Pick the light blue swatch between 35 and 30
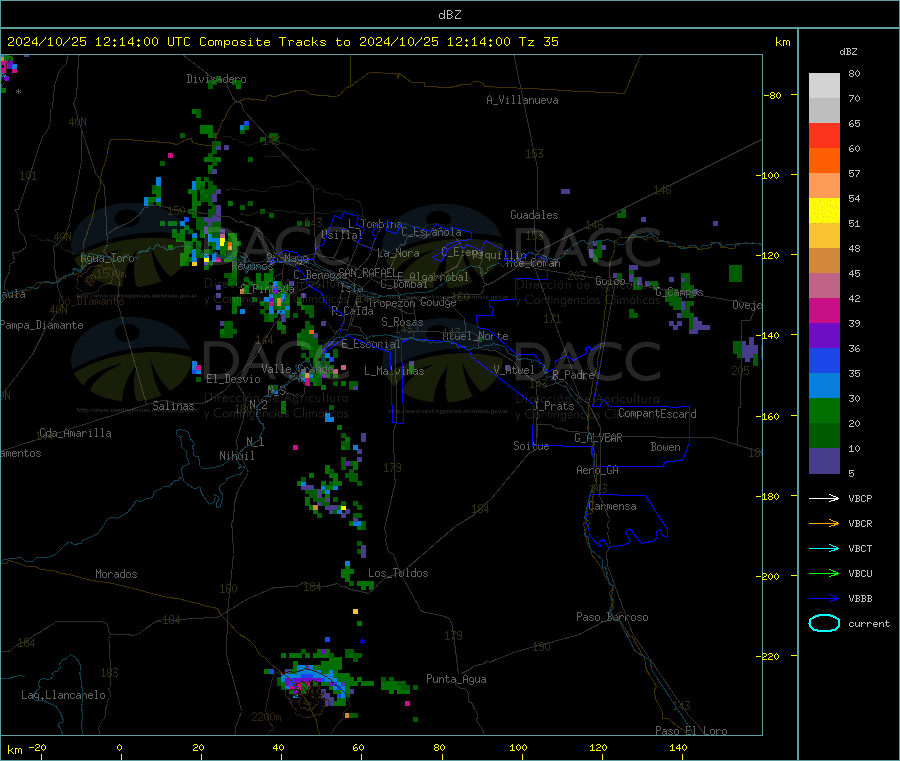The image size is (900, 761). [x=824, y=386]
